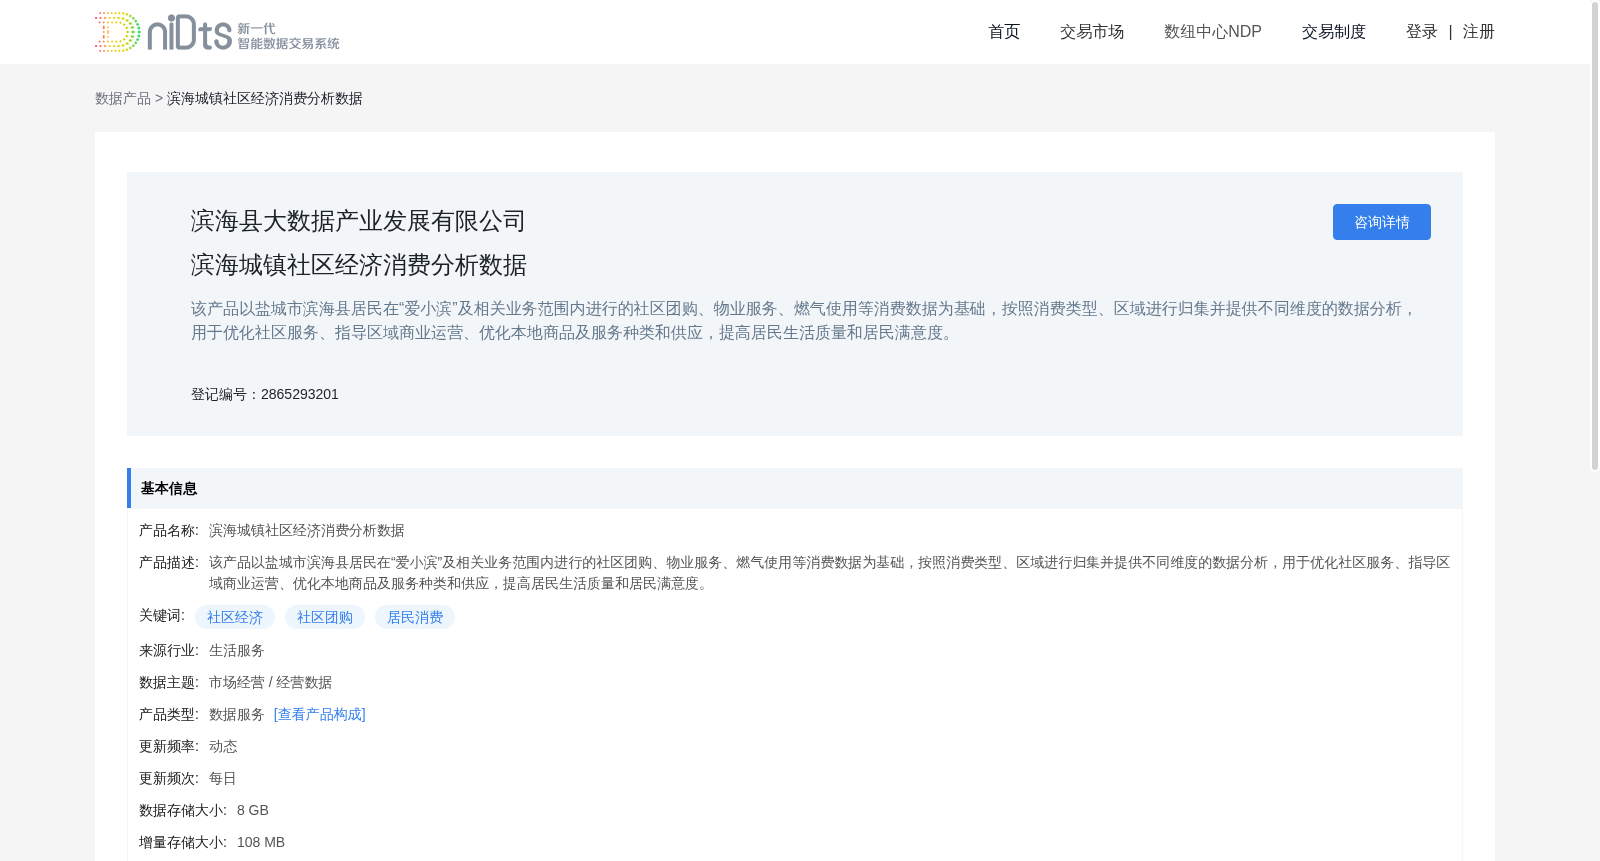Click the 8 GB storage size value
Image resolution: width=1600 pixels, height=861 pixels.
(253, 810)
